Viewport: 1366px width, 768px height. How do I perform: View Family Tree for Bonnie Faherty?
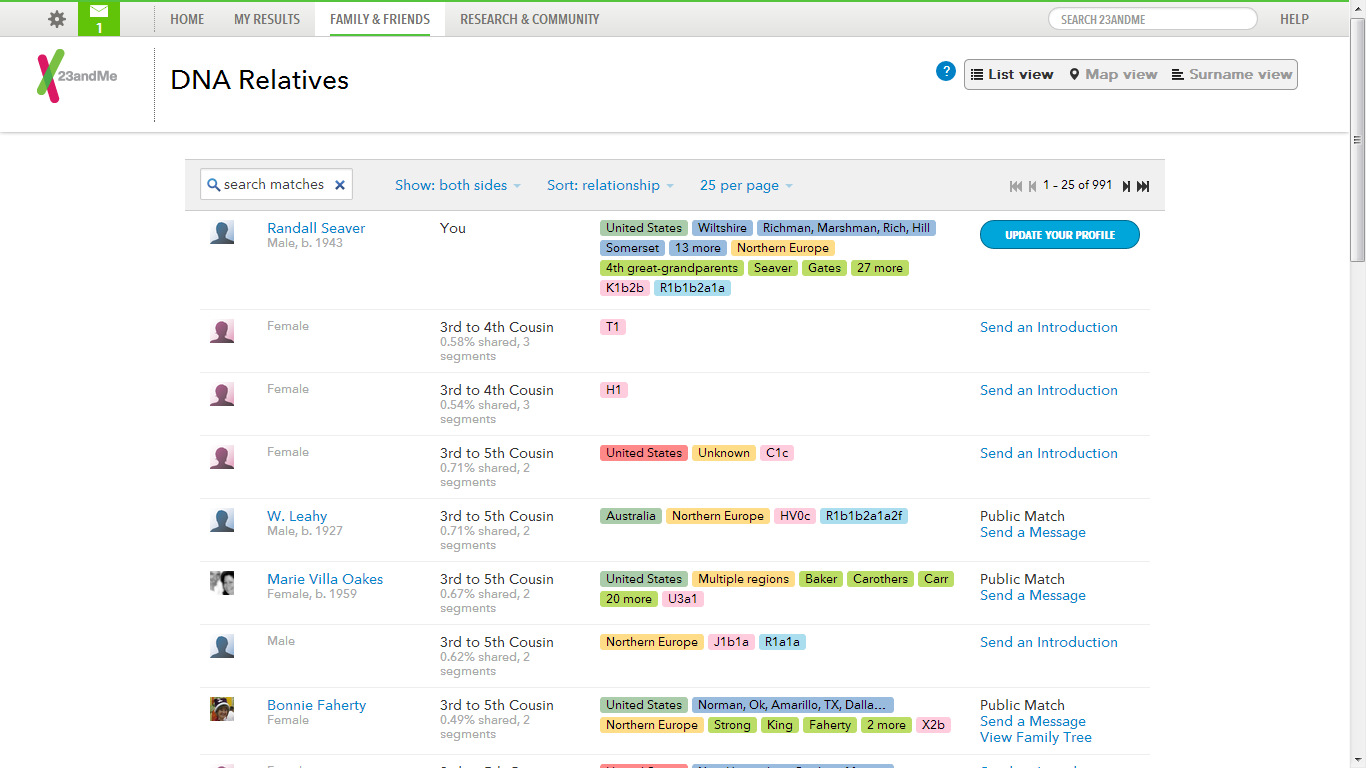[1036, 737]
